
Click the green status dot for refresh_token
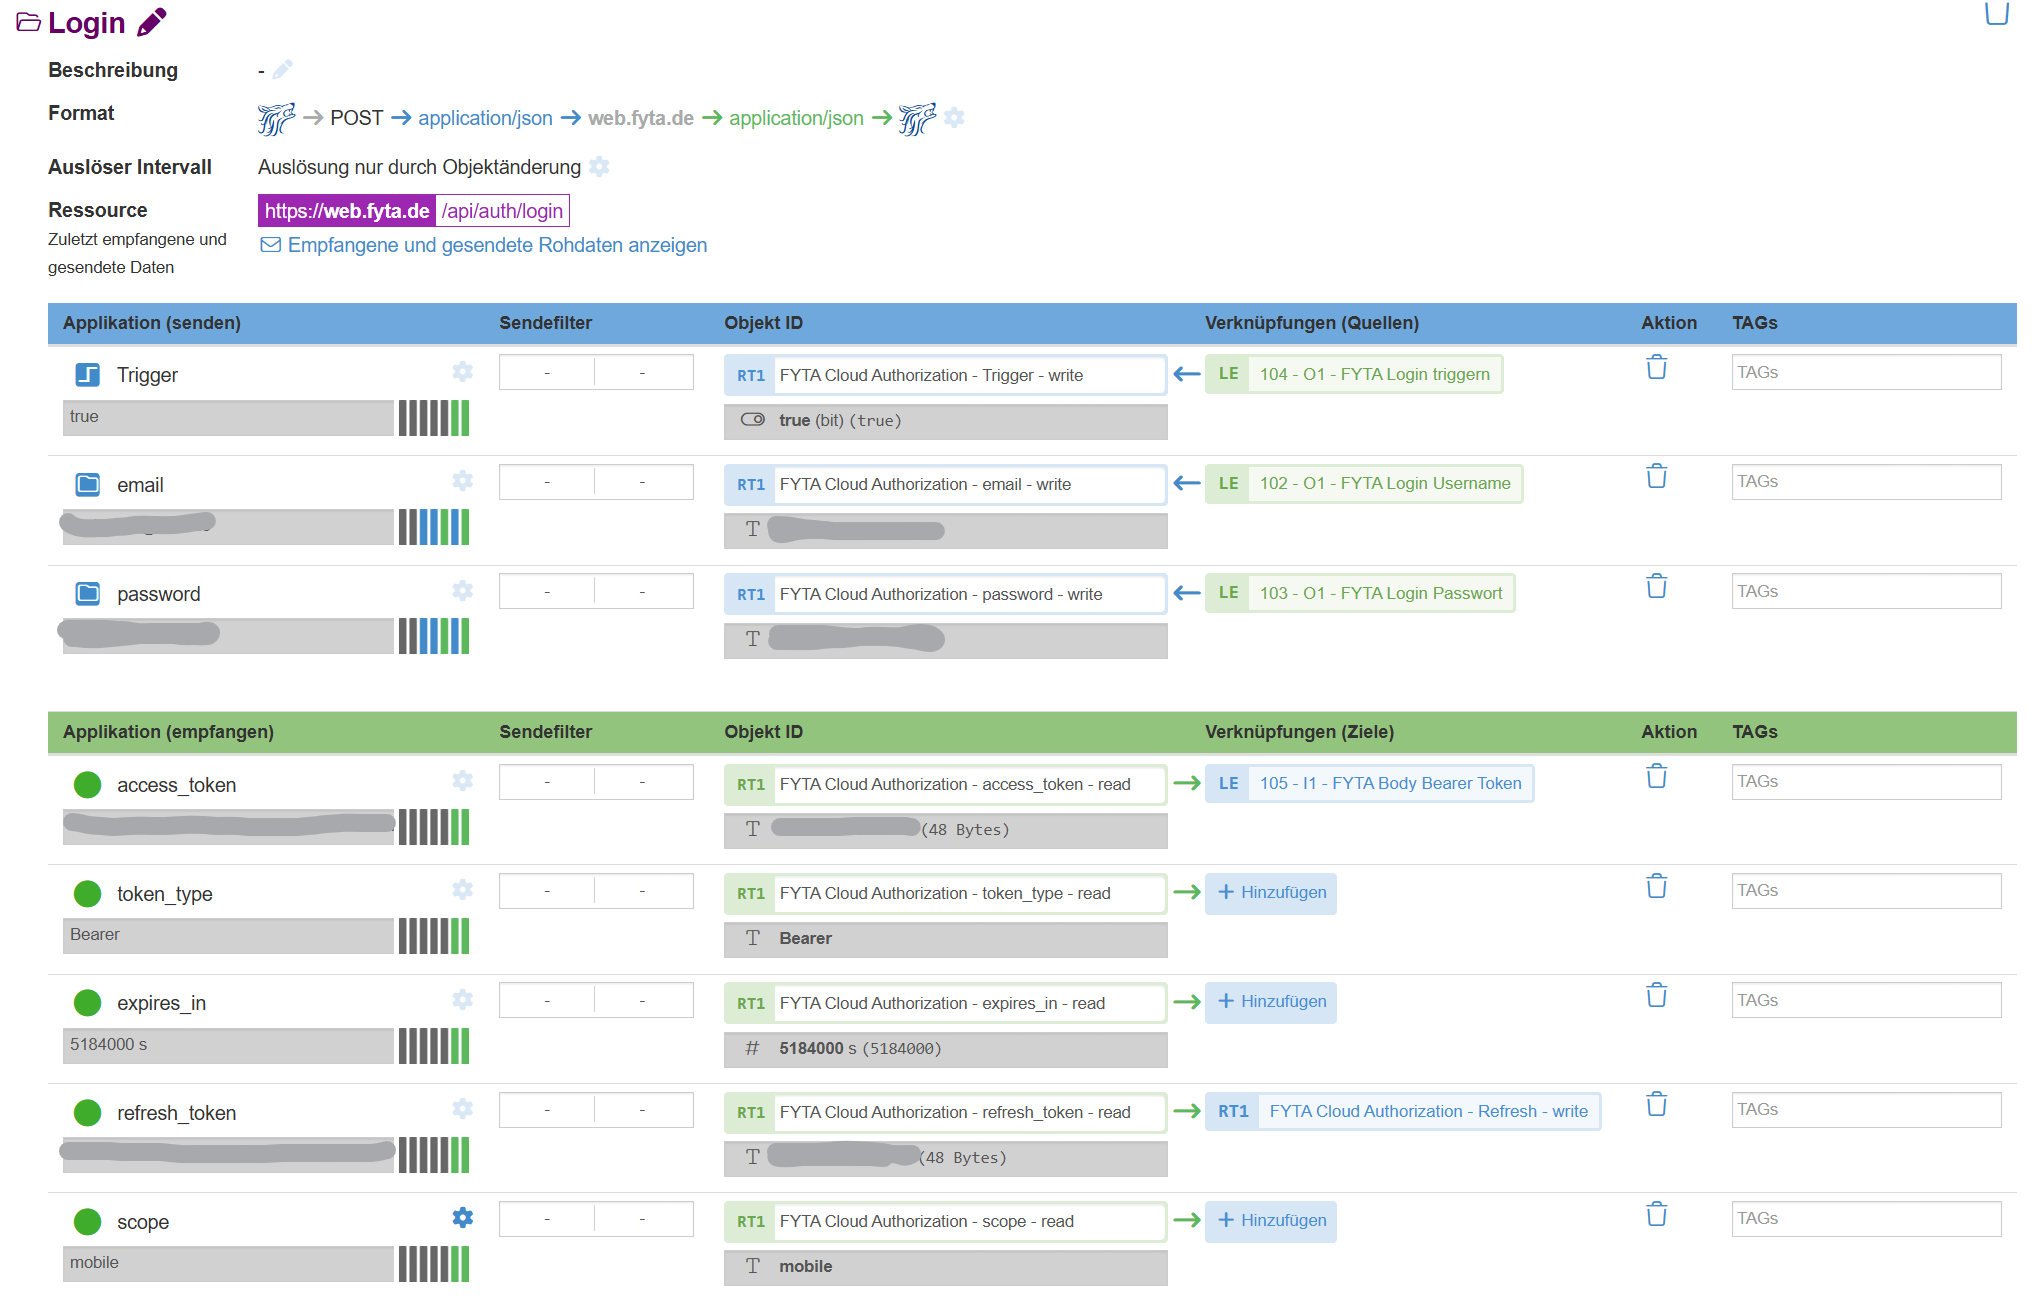[x=88, y=1113]
